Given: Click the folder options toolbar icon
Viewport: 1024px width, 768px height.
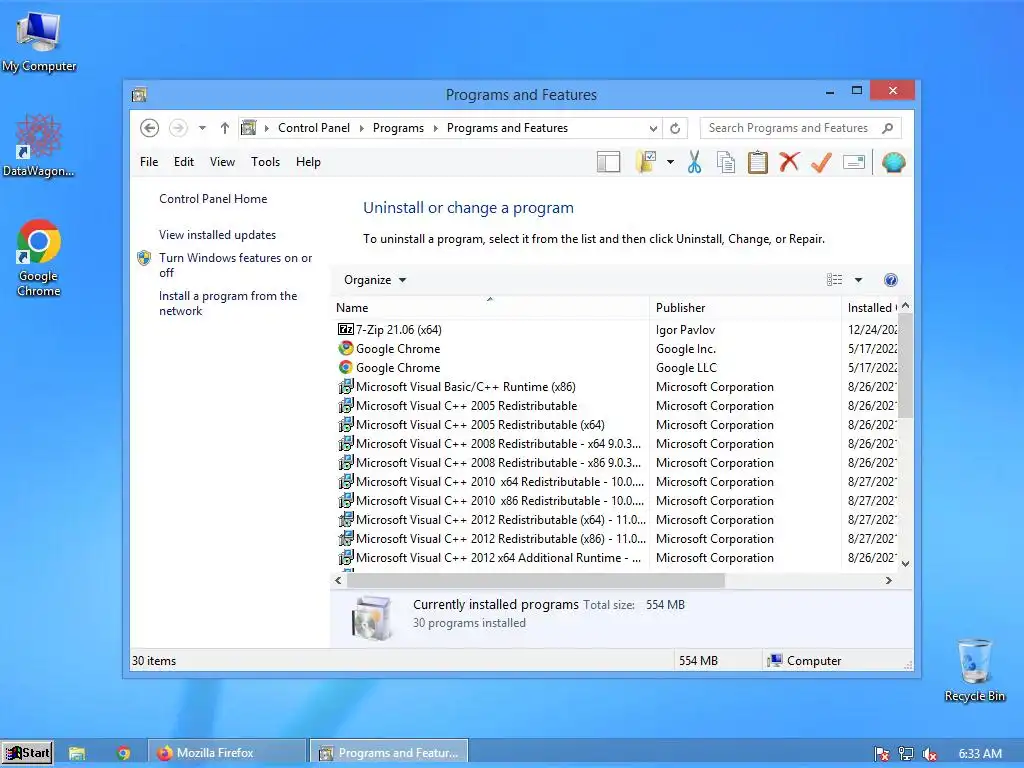Looking at the screenshot, I should tap(646, 162).
